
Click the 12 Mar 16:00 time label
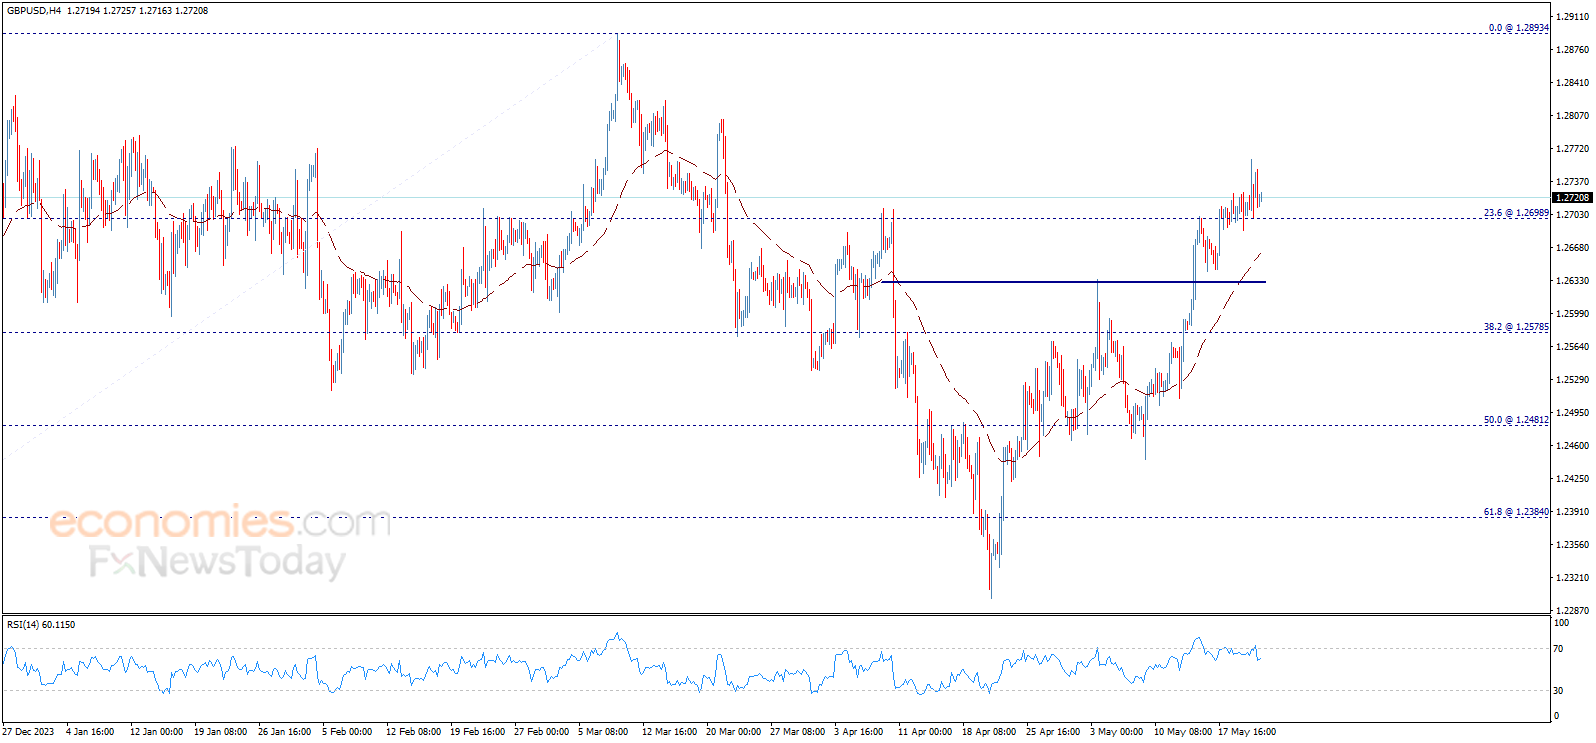pyautogui.click(x=669, y=732)
